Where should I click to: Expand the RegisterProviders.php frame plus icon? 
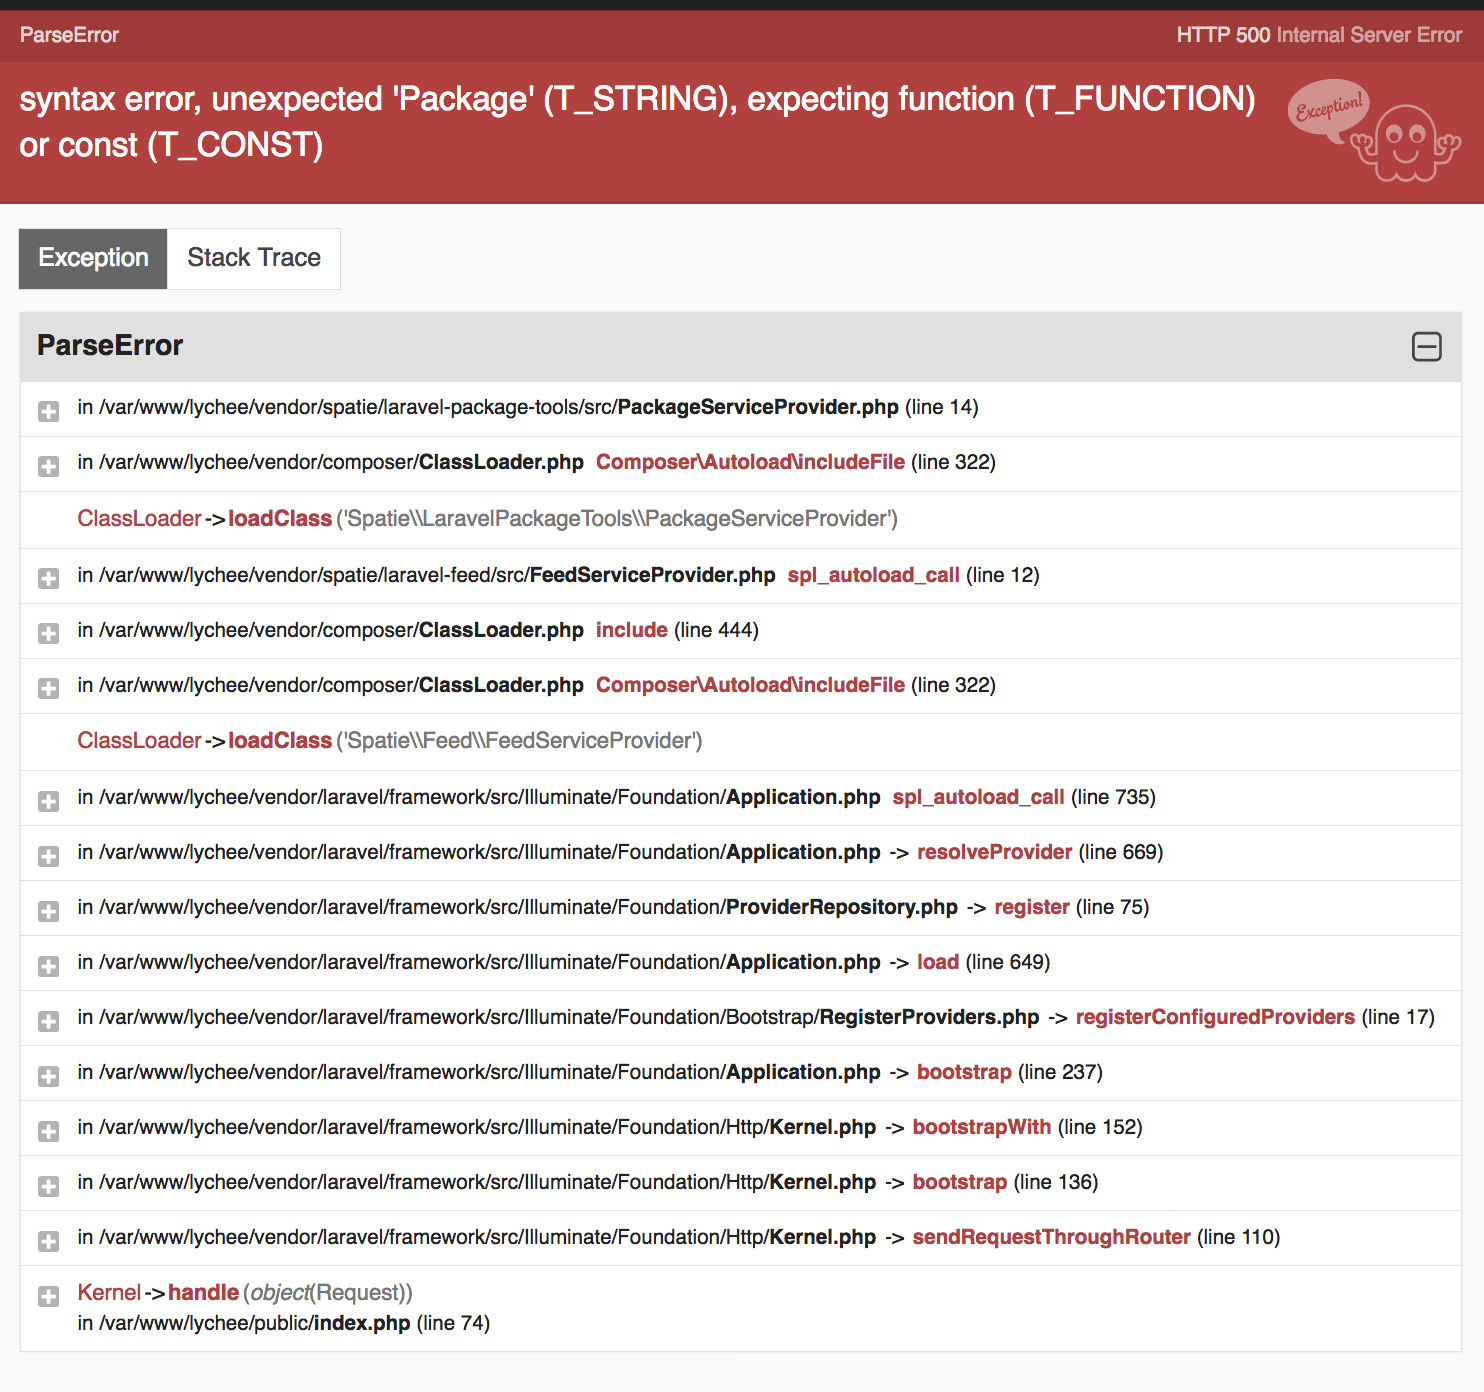(x=48, y=1020)
